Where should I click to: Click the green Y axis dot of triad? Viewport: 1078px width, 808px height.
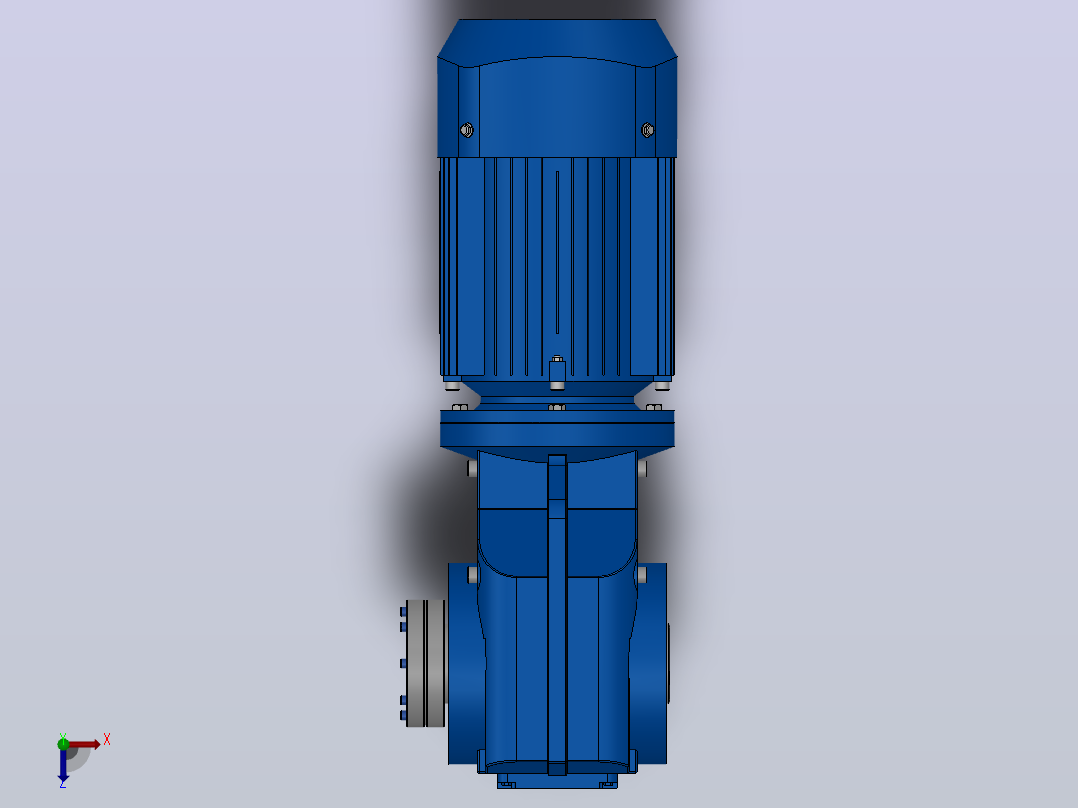(x=63, y=743)
